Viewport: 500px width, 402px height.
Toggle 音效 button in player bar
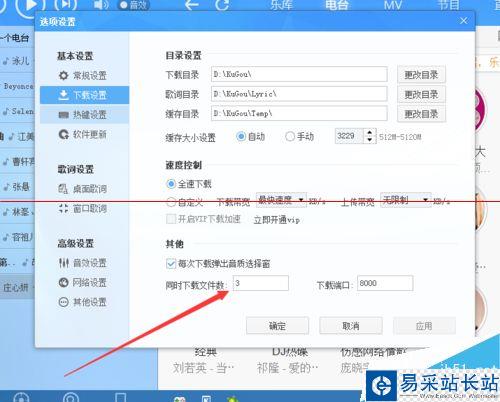pyautogui.click(x=134, y=5)
